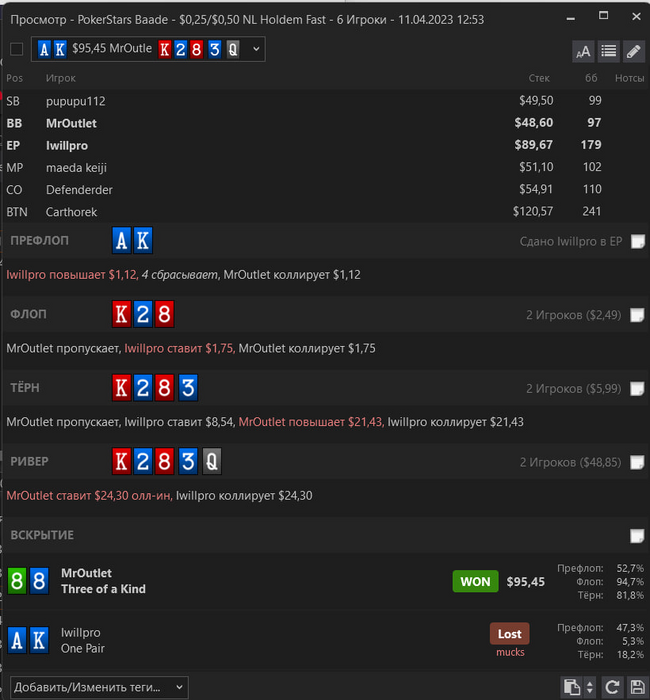Click the refresh/replay icon

[x=612, y=687]
